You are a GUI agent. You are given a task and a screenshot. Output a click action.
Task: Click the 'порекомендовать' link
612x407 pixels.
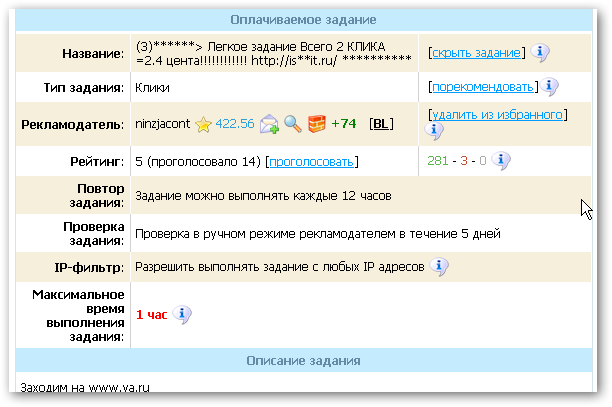tap(484, 87)
